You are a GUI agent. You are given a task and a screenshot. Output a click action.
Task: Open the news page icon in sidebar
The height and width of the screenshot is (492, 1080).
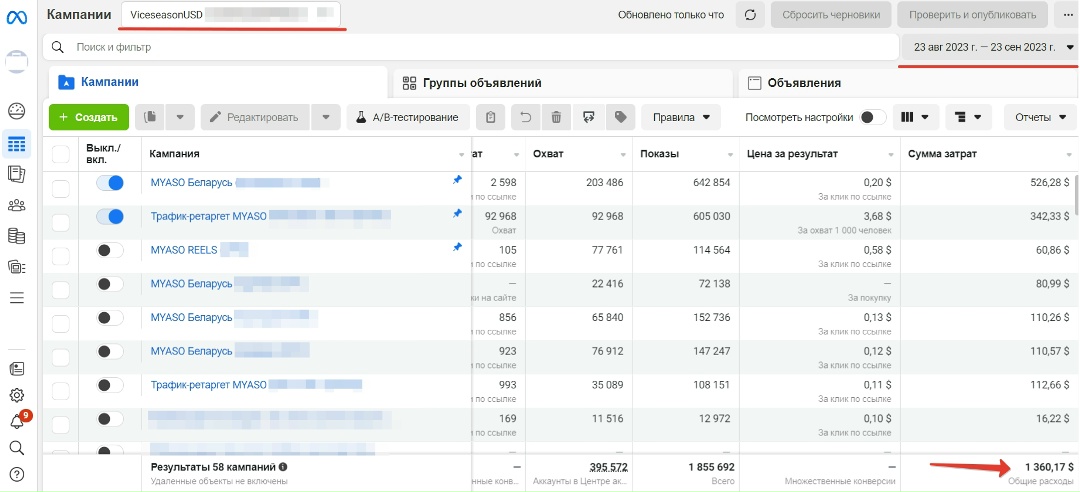tap(17, 369)
